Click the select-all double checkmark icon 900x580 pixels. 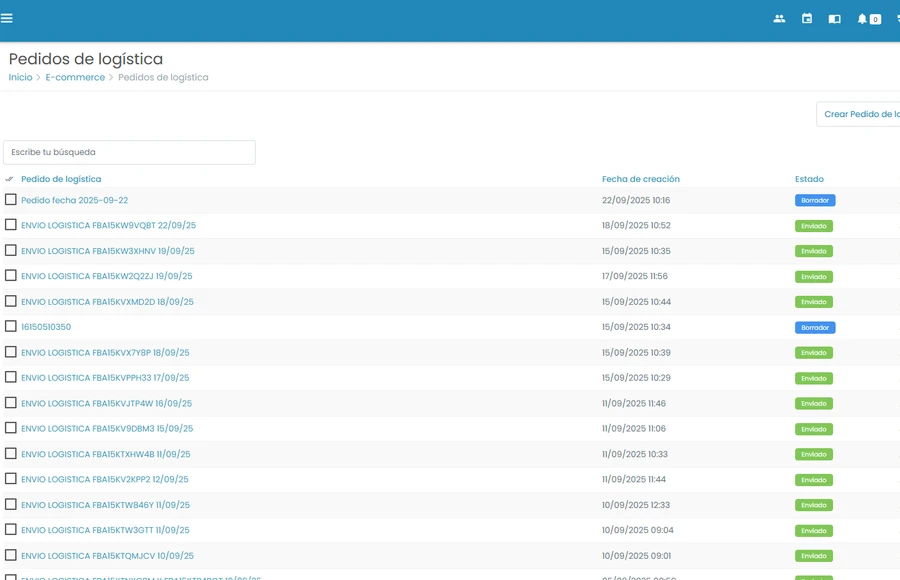[x=9, y=179]
